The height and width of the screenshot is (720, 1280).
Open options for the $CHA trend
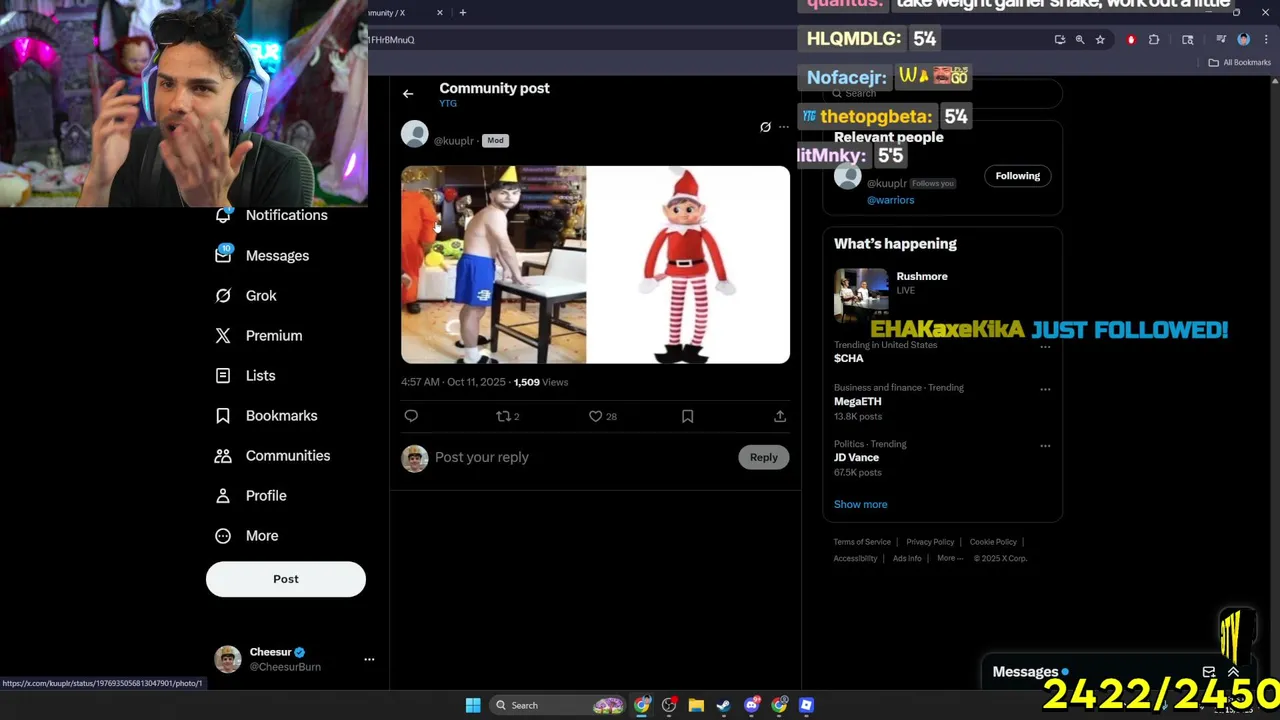pos(1045,346)
